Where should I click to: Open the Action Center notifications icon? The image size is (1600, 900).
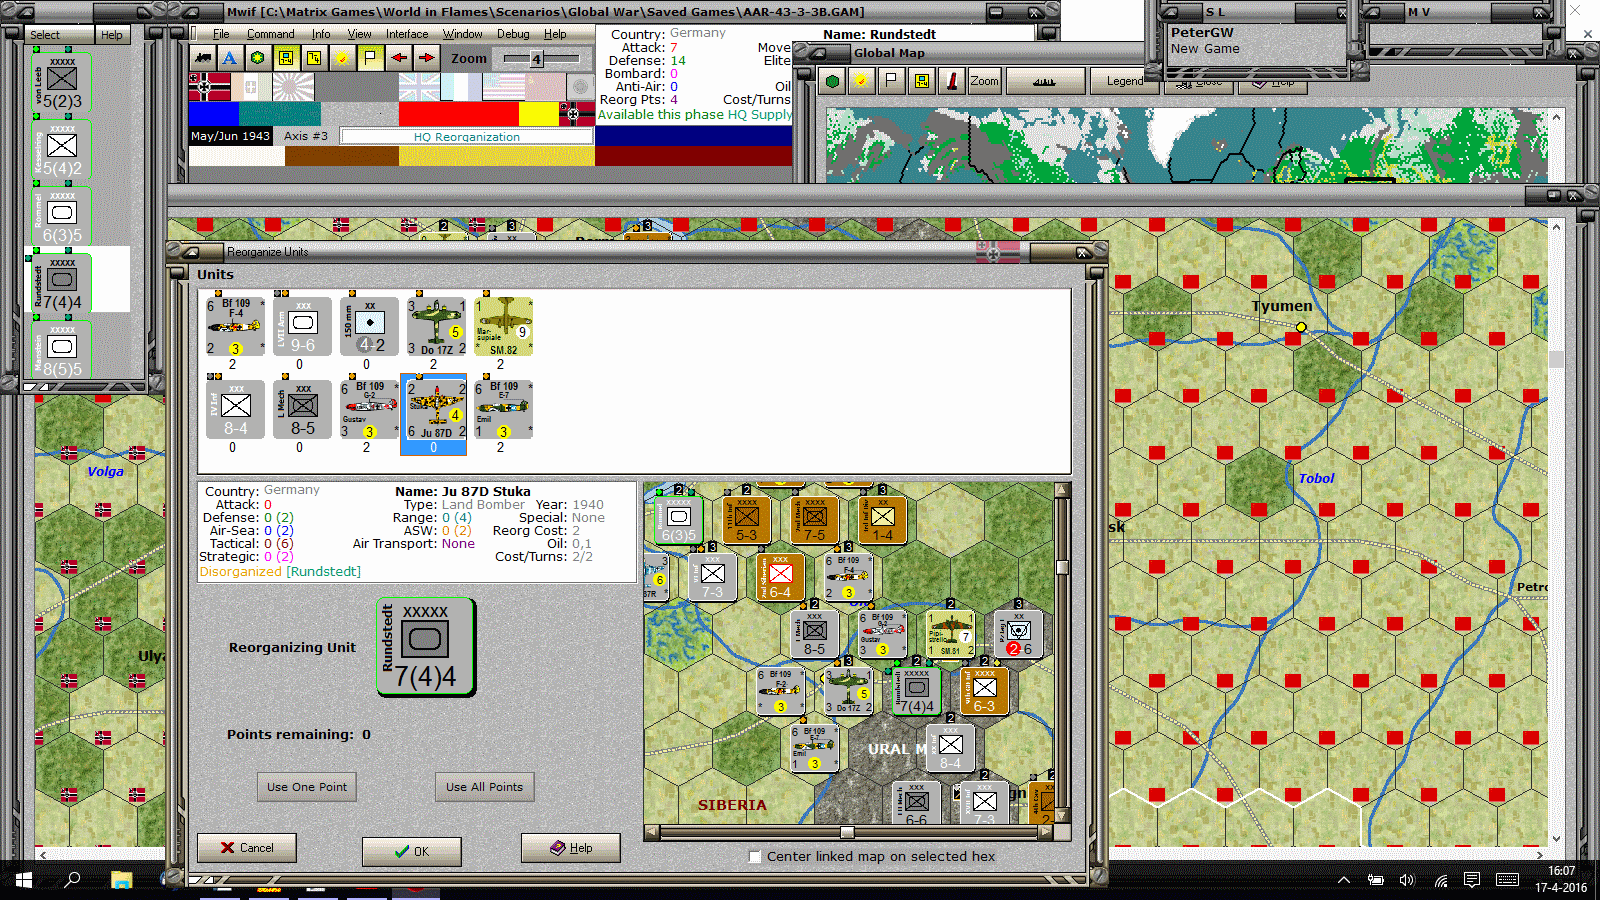tap(1472, 880)
